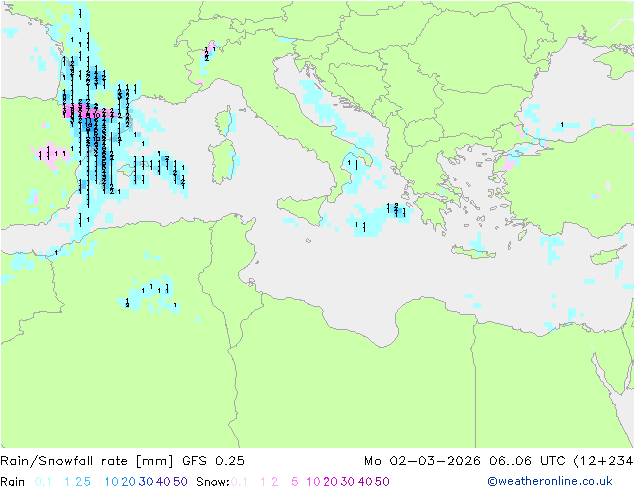Click the 'GFS 0.25' model label
This screenshot has width=634, height=490.
point(213,461)
